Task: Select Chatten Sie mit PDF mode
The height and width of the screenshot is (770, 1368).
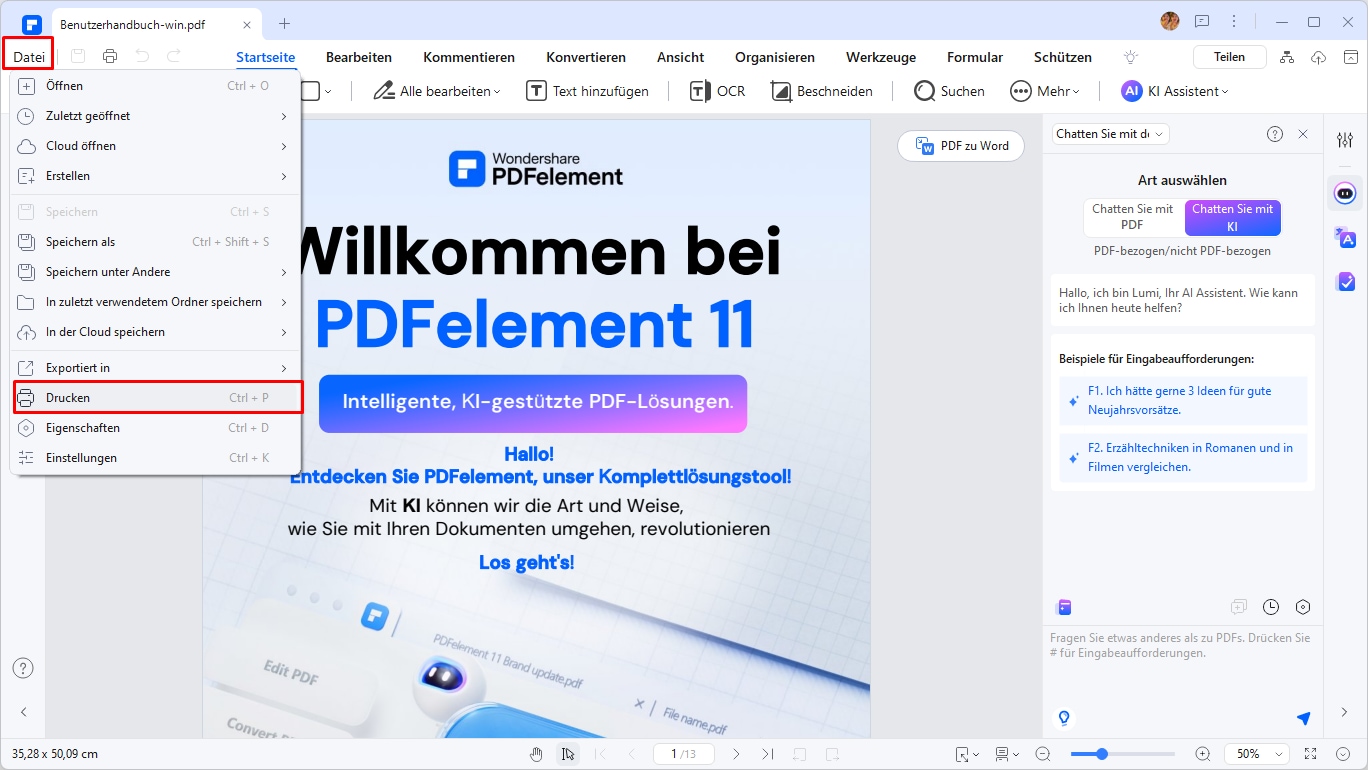Action: [x=1132, y=217]
